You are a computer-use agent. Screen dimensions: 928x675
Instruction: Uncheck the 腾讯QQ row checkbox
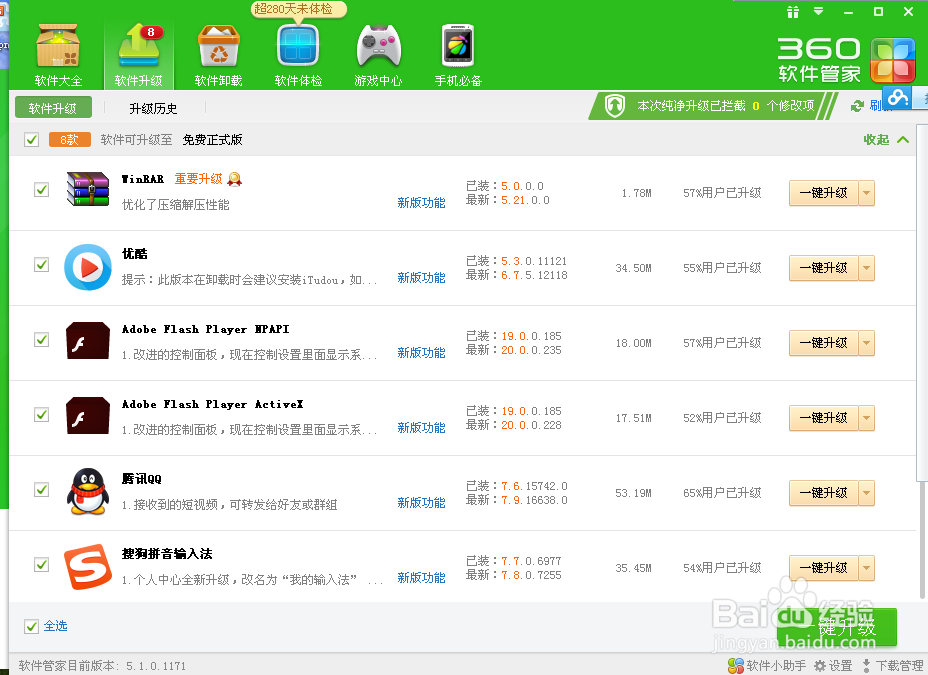click(41, 490)
